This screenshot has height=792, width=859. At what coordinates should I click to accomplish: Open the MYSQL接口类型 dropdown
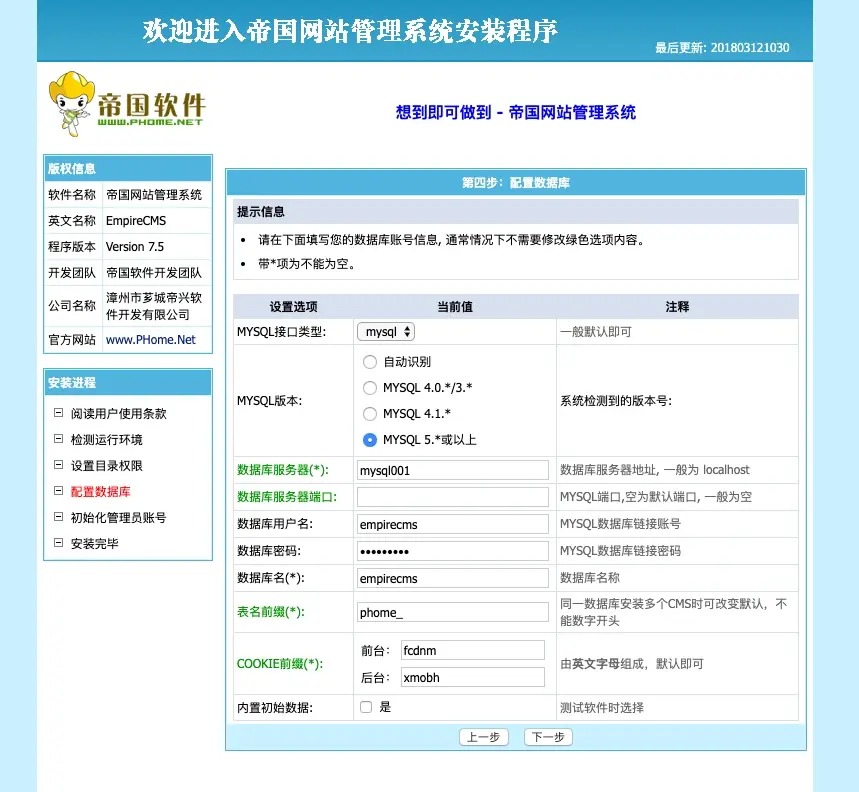pos(386,331)
